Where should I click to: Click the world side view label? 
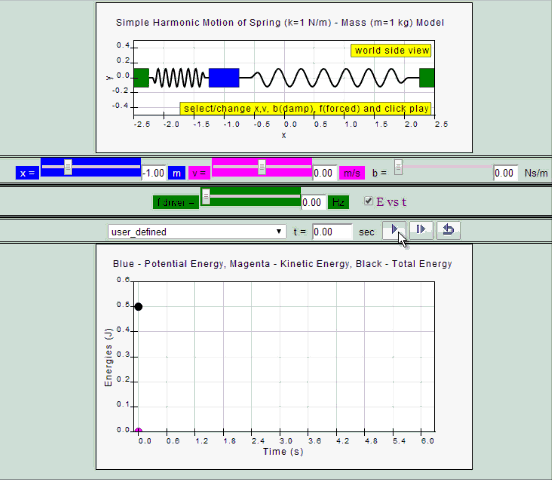pos(391,50)
